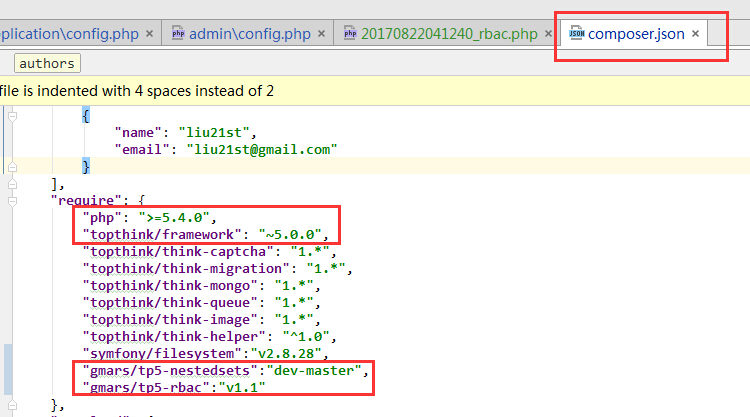The image size is (750, 417).
Task: Click the PHP icon on admin\config.php tab
Action: point(180,34)
